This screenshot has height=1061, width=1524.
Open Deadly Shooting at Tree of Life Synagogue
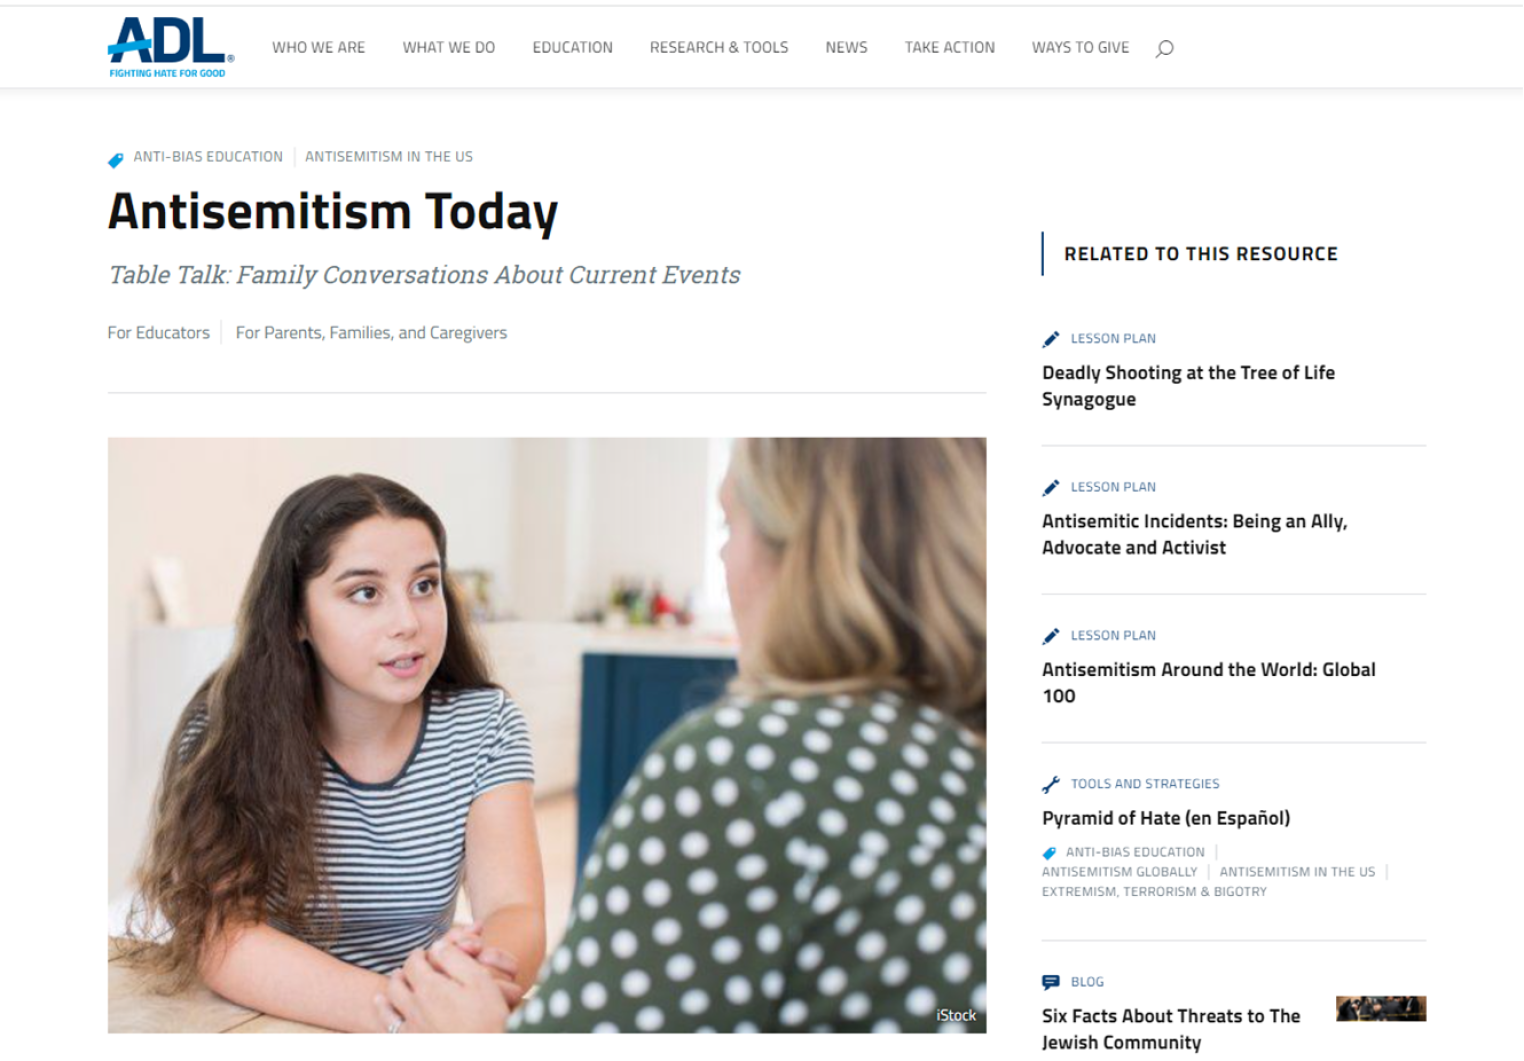[x=1188, y=386]
